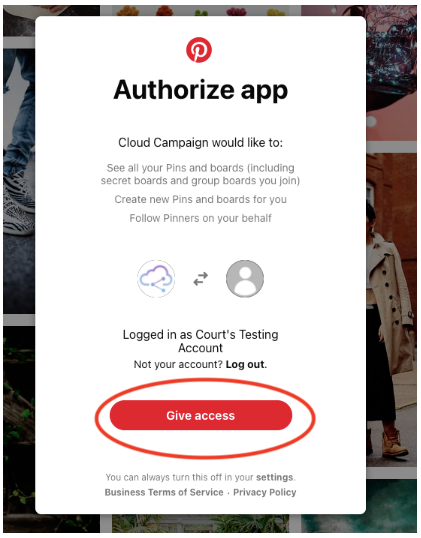Open the settings link in the footer
Viewport: 421px width, 538px height.
click(275, 477)
